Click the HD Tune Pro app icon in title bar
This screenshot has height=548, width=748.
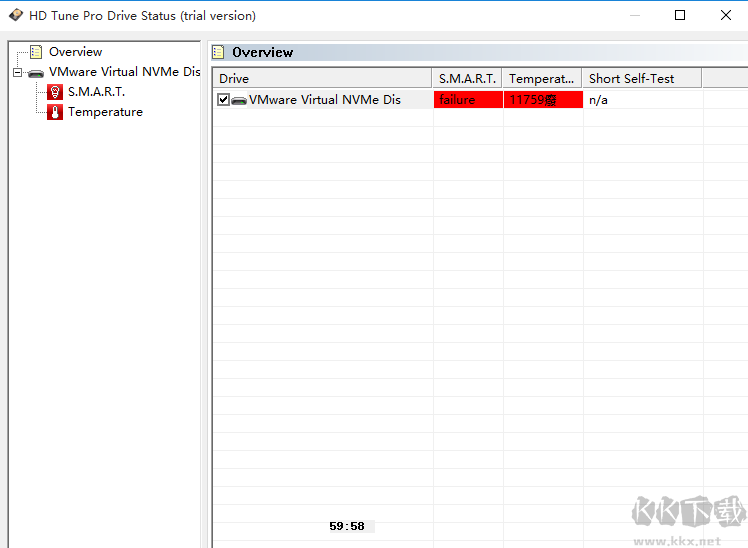(x=15, y=15)
